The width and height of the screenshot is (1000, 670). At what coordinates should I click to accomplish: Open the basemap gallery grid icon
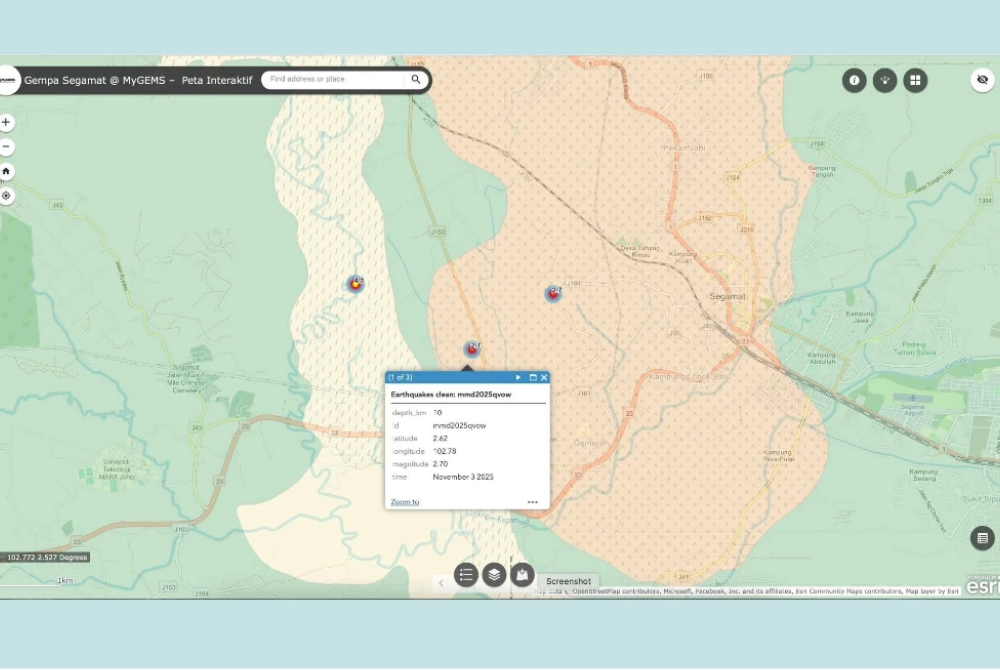[915, 80]
